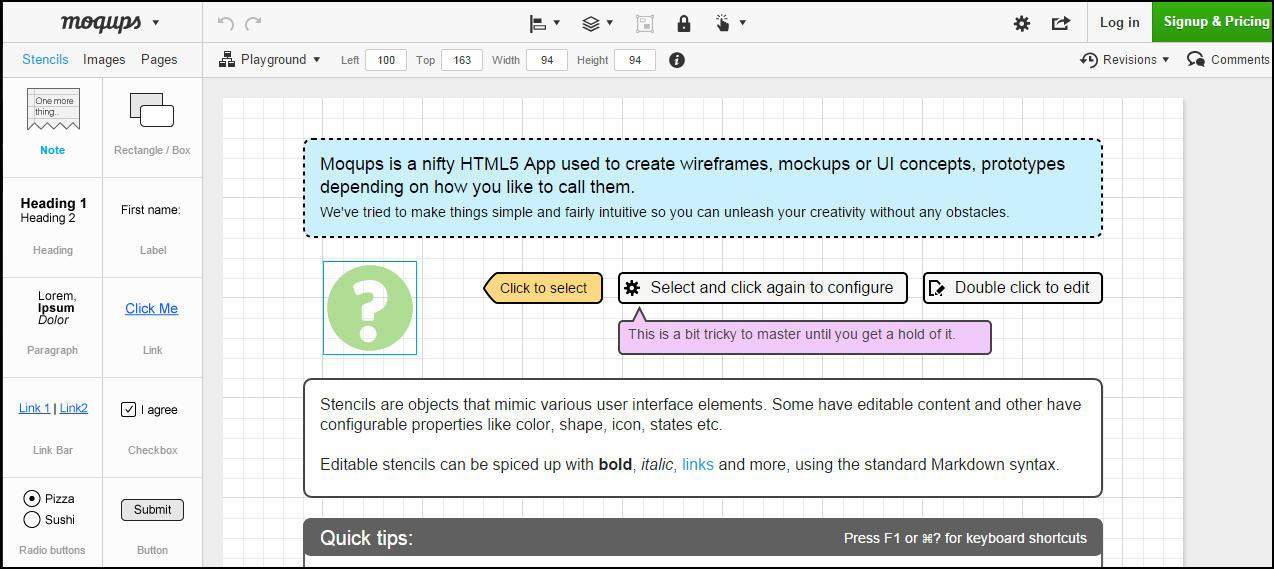Click the Left position input field
This screenshot has width=1274, height=569.
(x=386, y=60)
